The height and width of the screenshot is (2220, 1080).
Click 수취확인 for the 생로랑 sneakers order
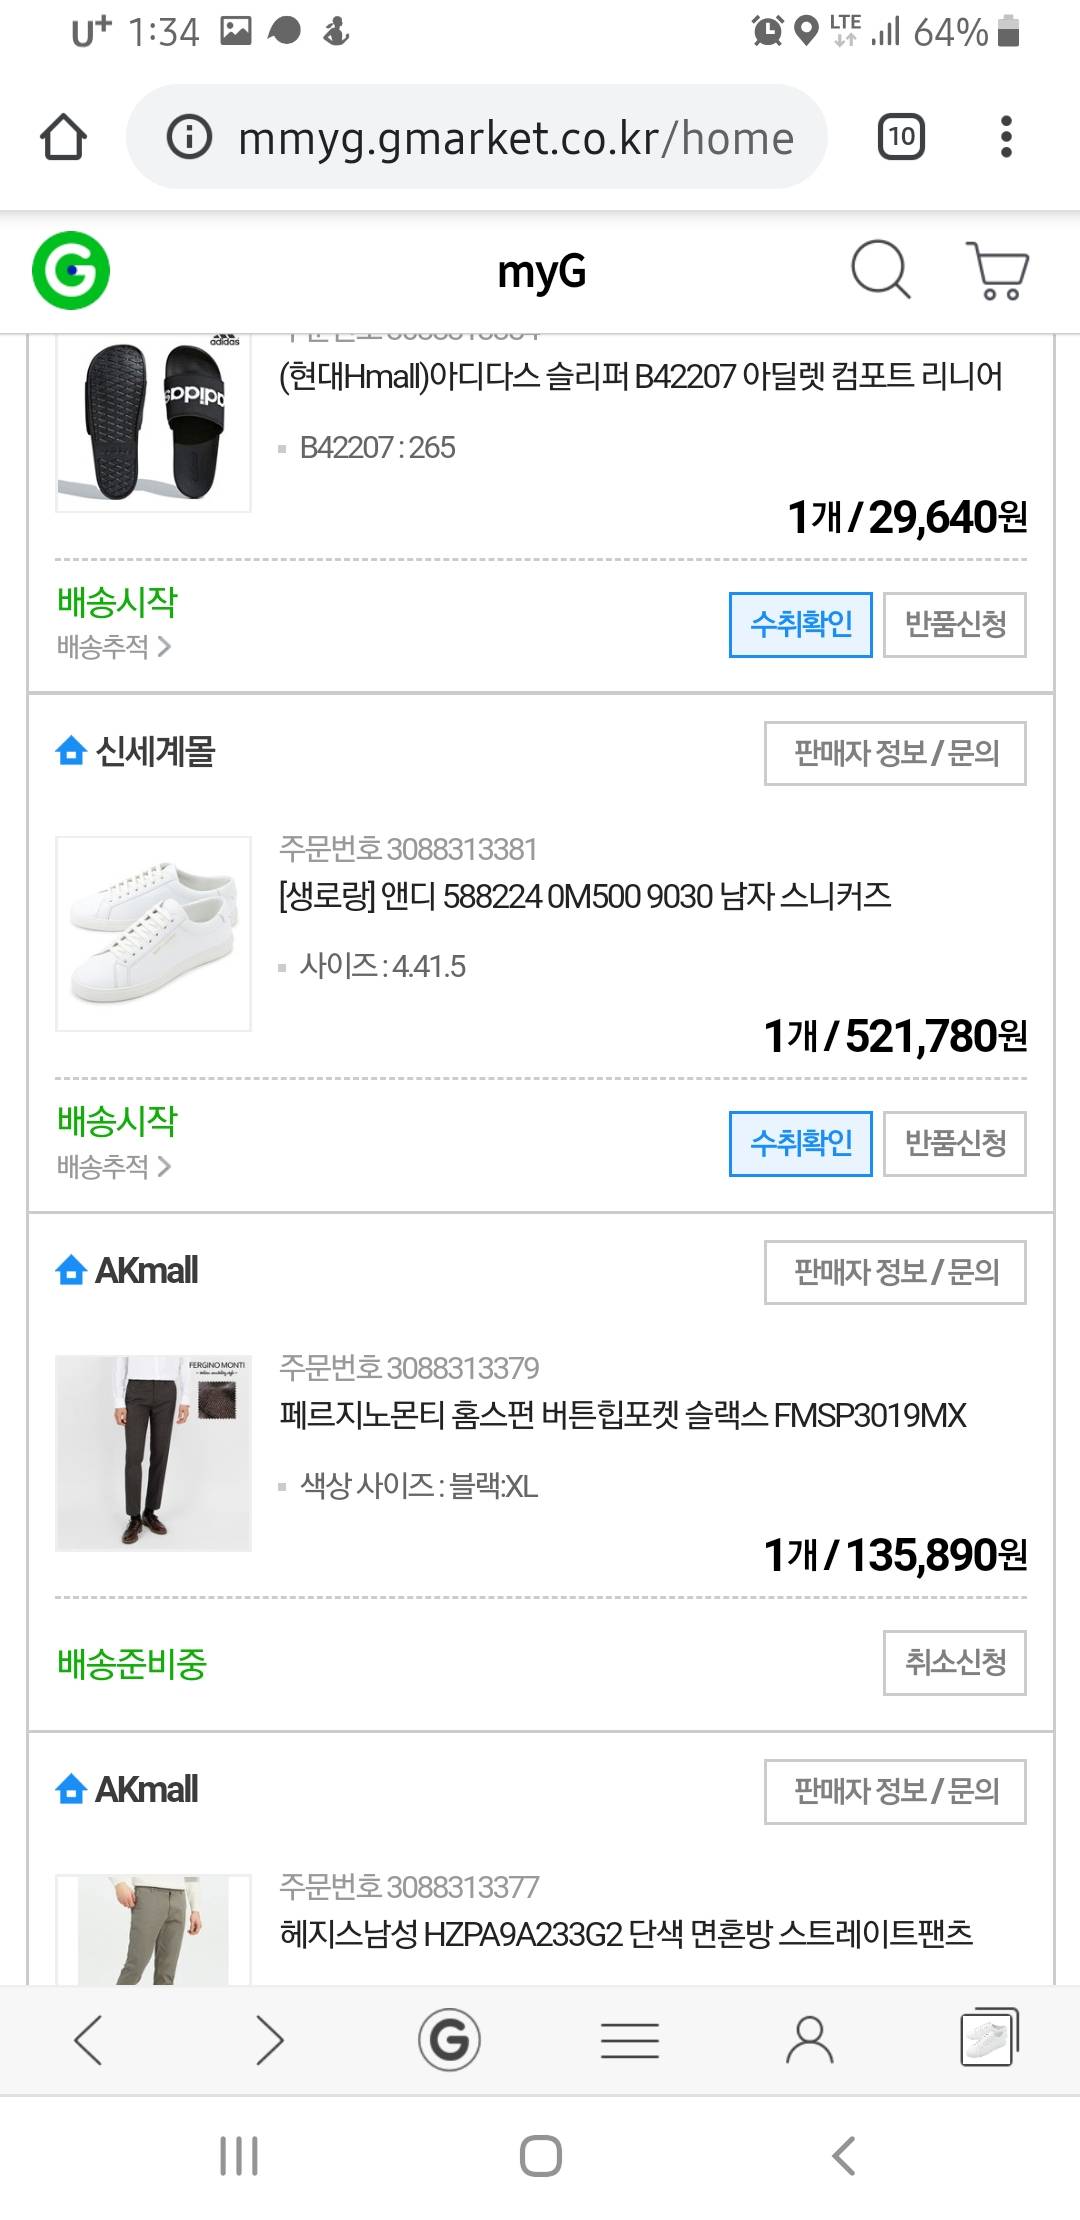coord(800,1143)
